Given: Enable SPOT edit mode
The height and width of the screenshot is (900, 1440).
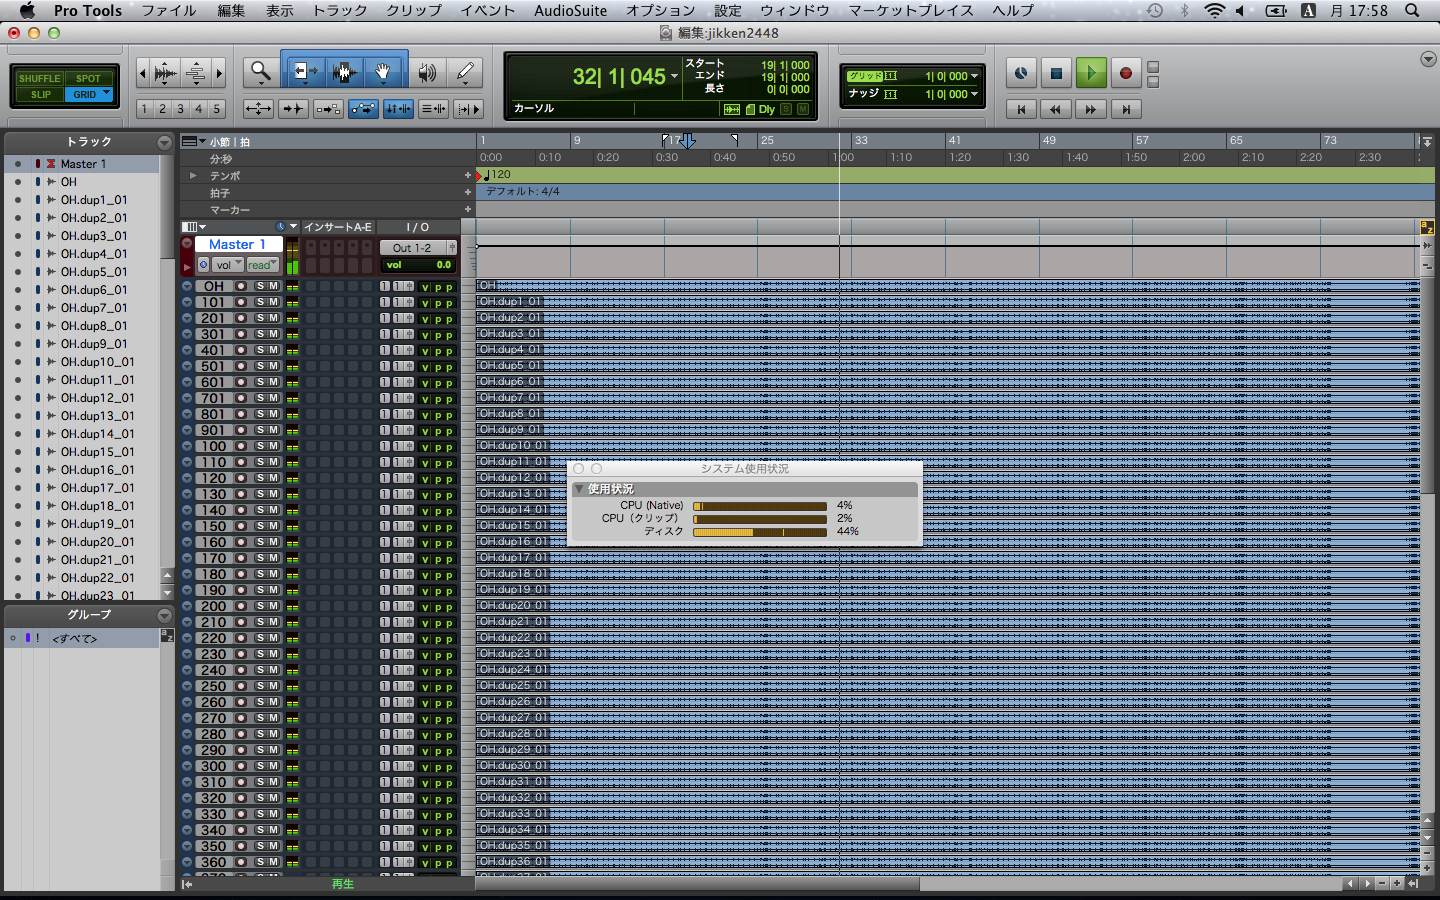Looking at the screenshot, I should (x=88, y=78).
